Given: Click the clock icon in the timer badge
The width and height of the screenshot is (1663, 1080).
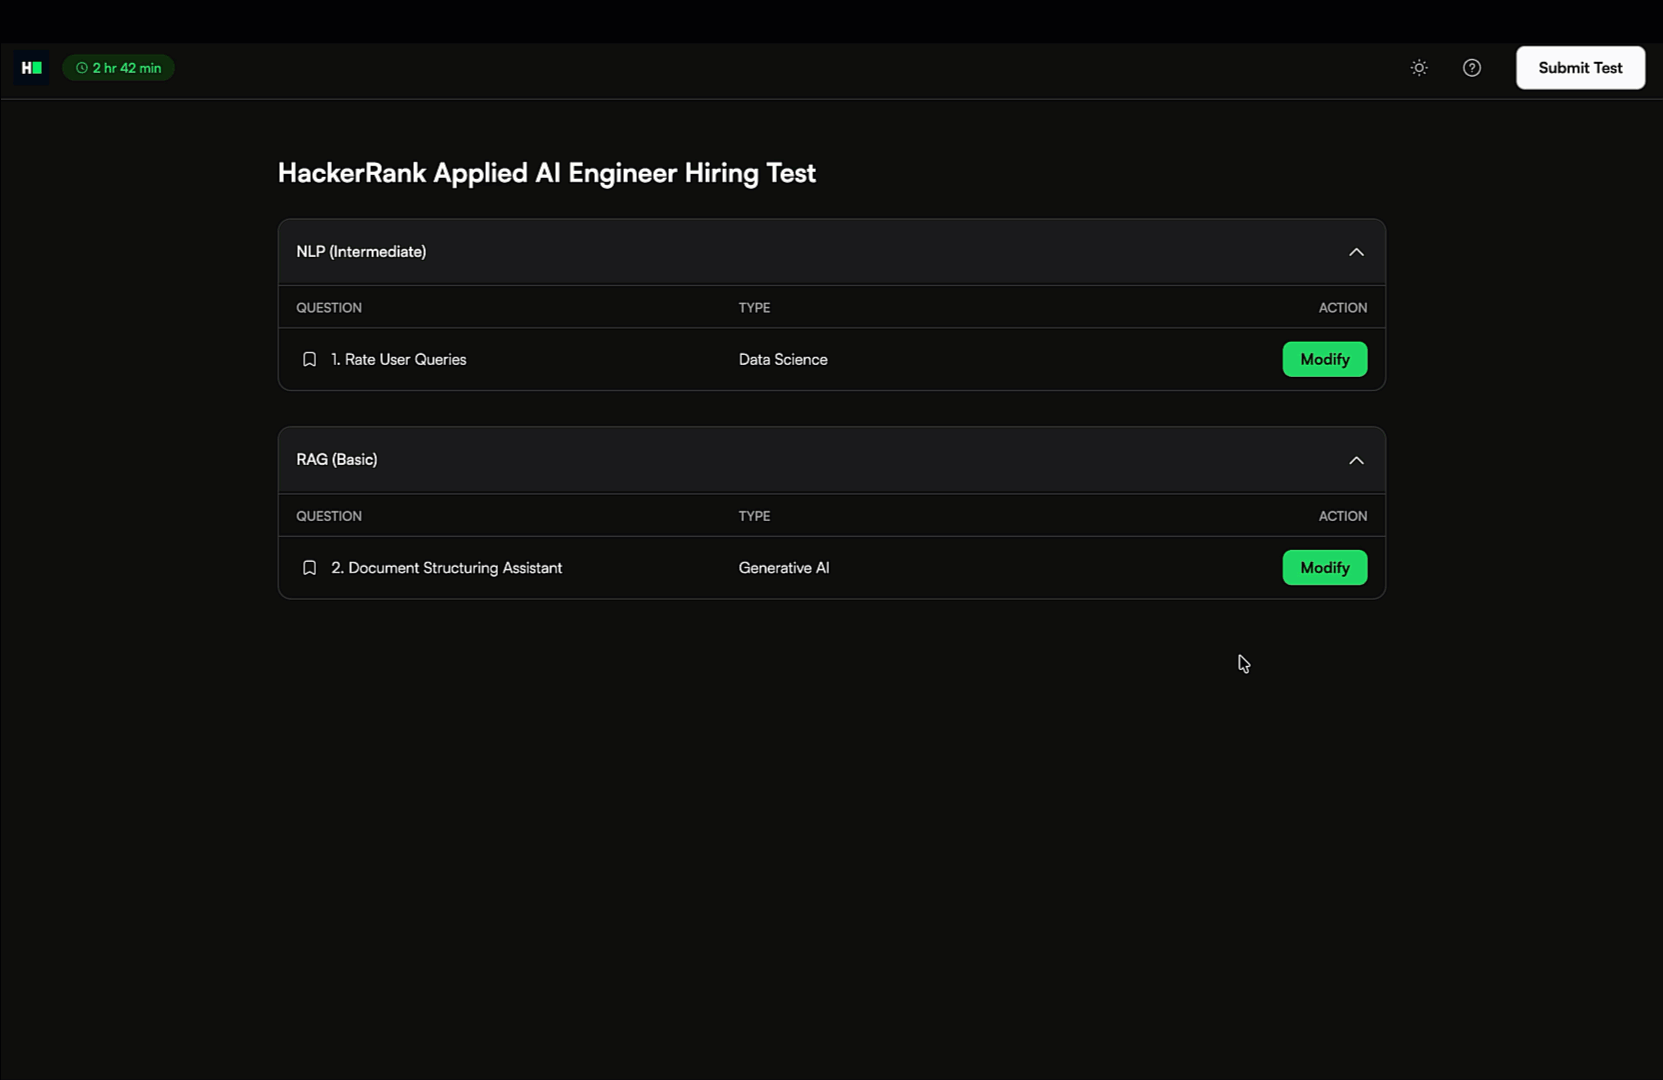Looking at the screenshot, I should (81, 67).
